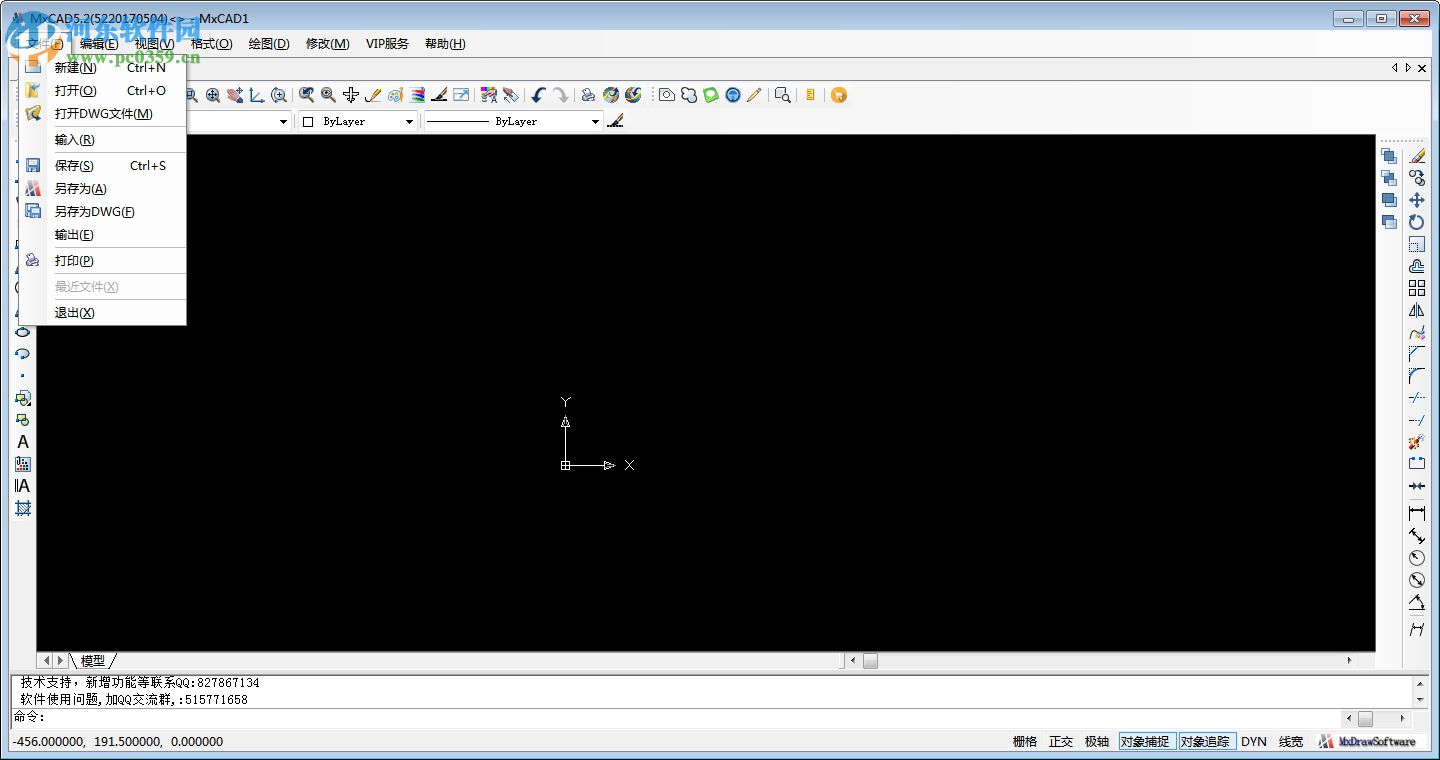Select the Erase tool at top right

[x=1417, y=156]
